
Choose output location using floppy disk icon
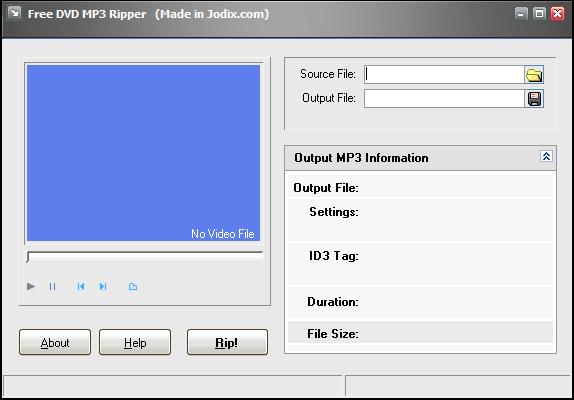[534, 99]
